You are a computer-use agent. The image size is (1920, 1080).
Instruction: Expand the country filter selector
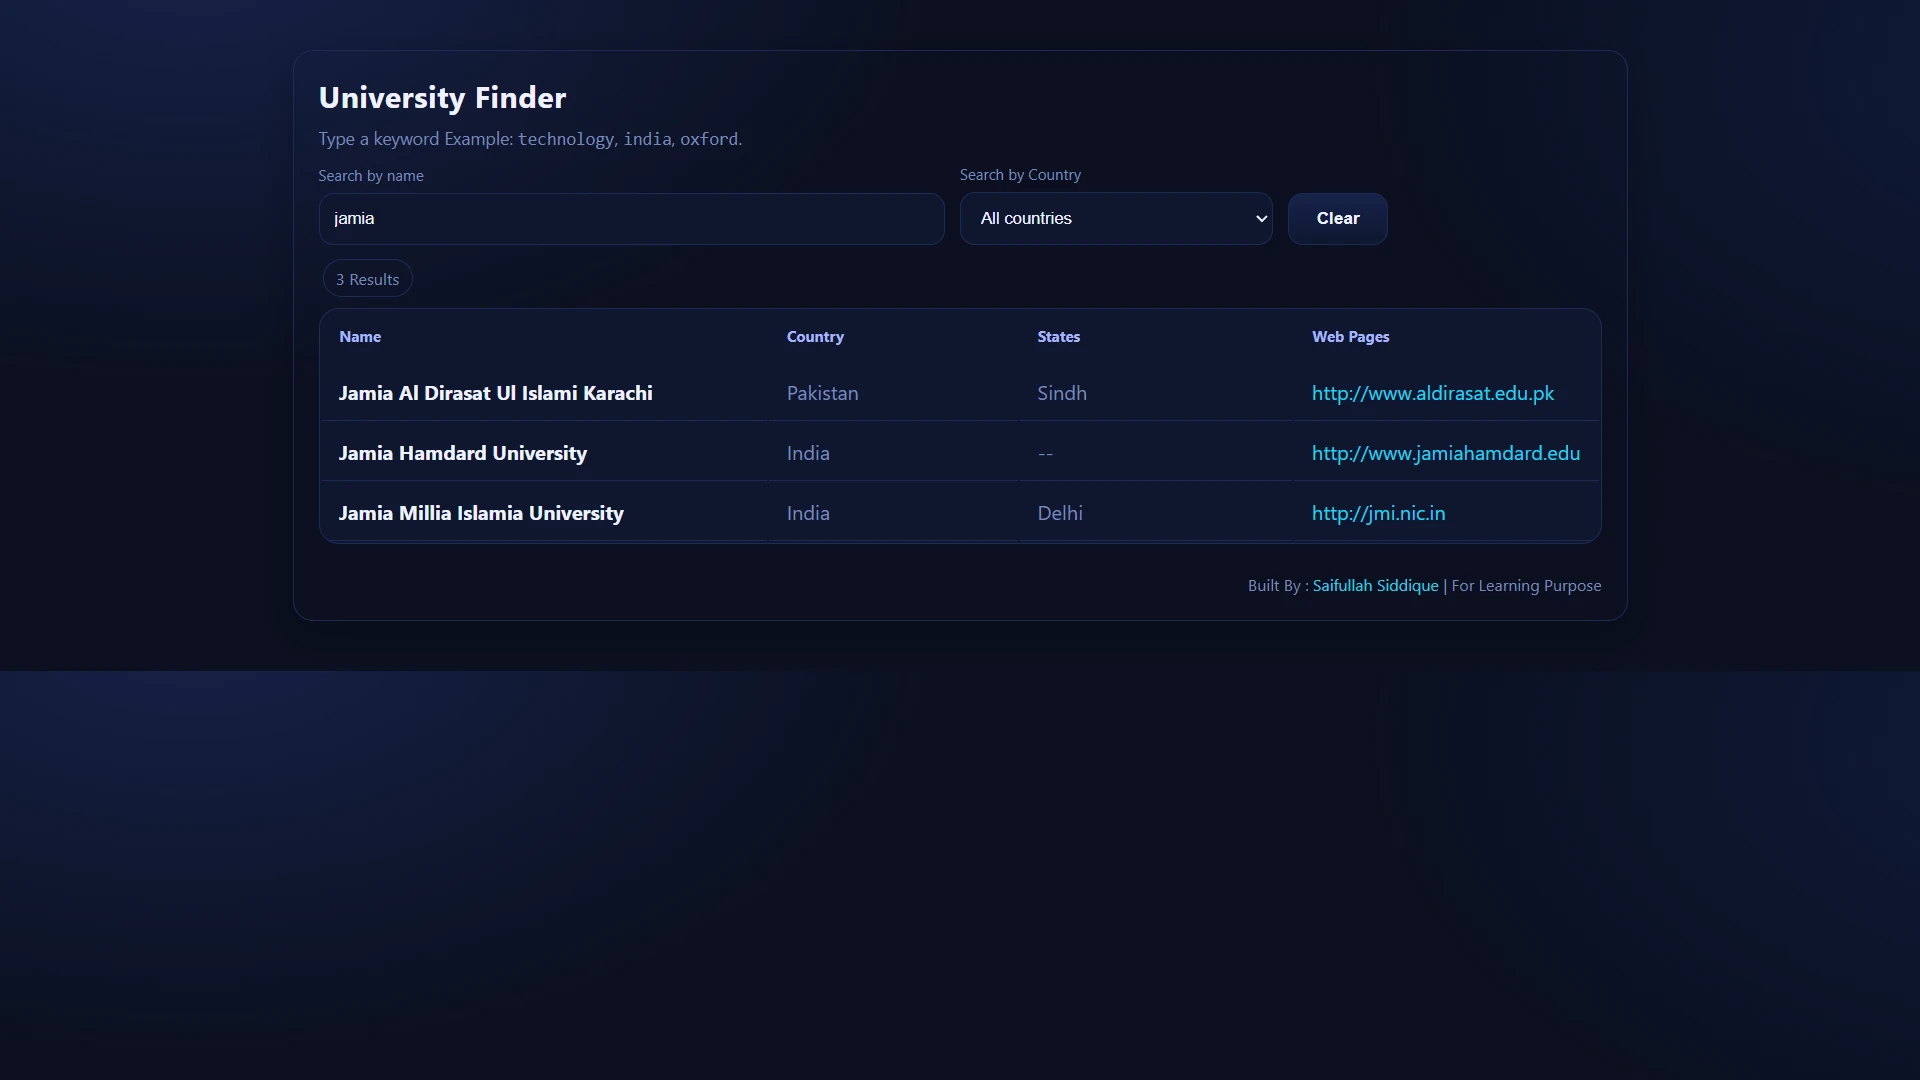(x=1115, y=218)
